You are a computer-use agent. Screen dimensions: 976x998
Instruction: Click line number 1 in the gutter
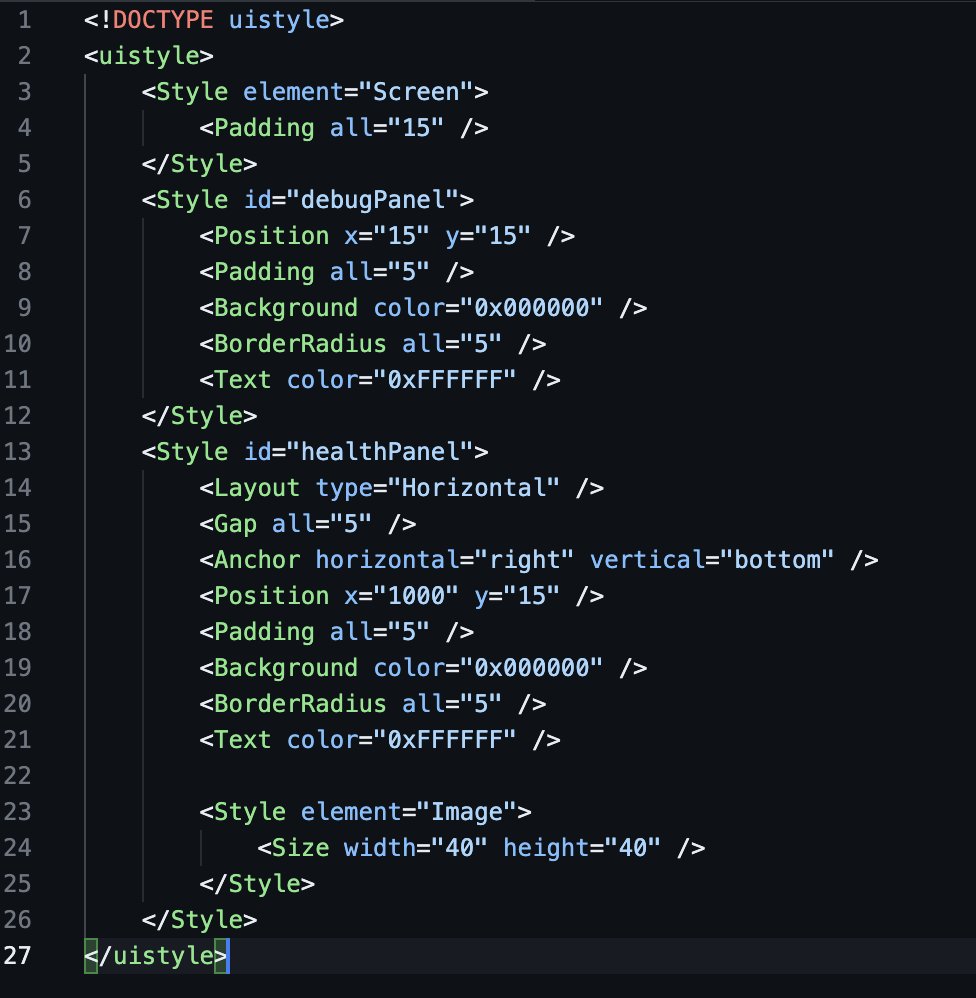24,20
